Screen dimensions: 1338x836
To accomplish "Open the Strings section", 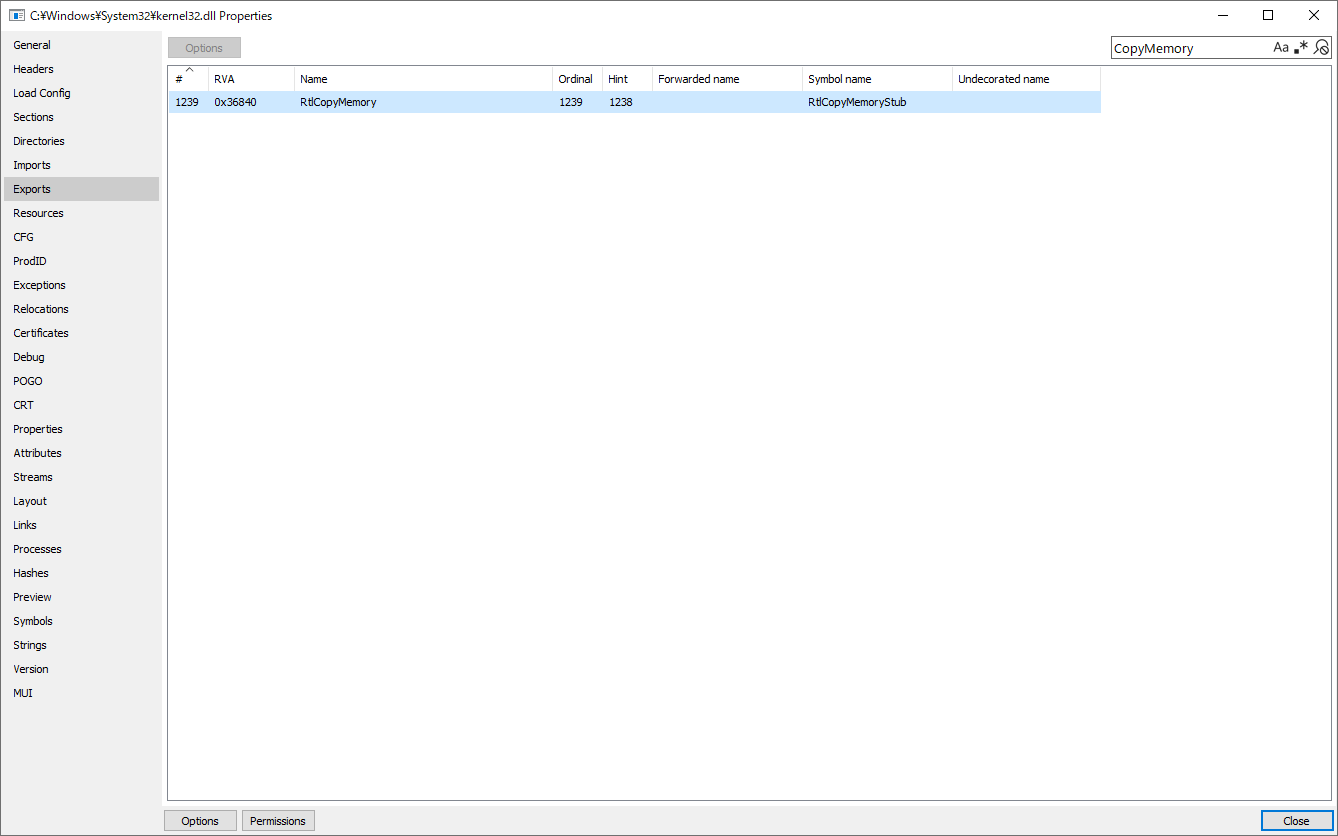I will (x=29, y=644).
